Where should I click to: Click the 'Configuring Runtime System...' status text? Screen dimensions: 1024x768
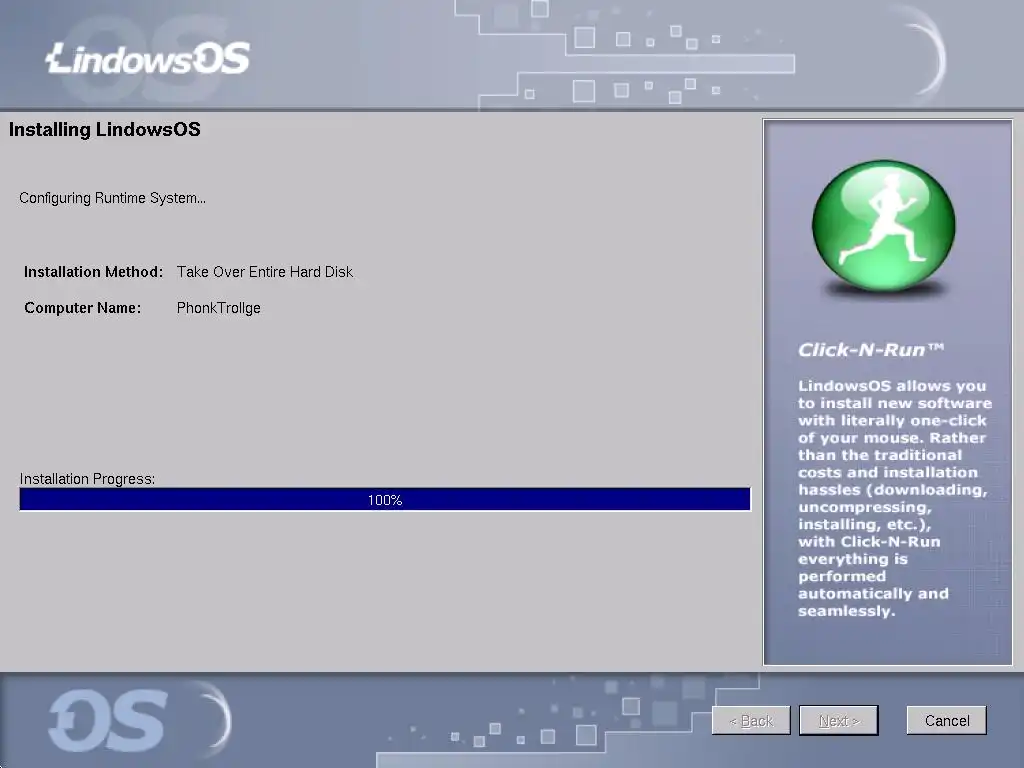(x=112, y=198)
